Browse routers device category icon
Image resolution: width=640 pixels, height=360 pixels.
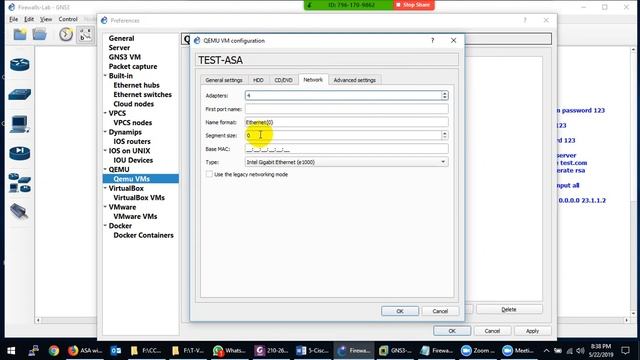click(x=20, y=64)
